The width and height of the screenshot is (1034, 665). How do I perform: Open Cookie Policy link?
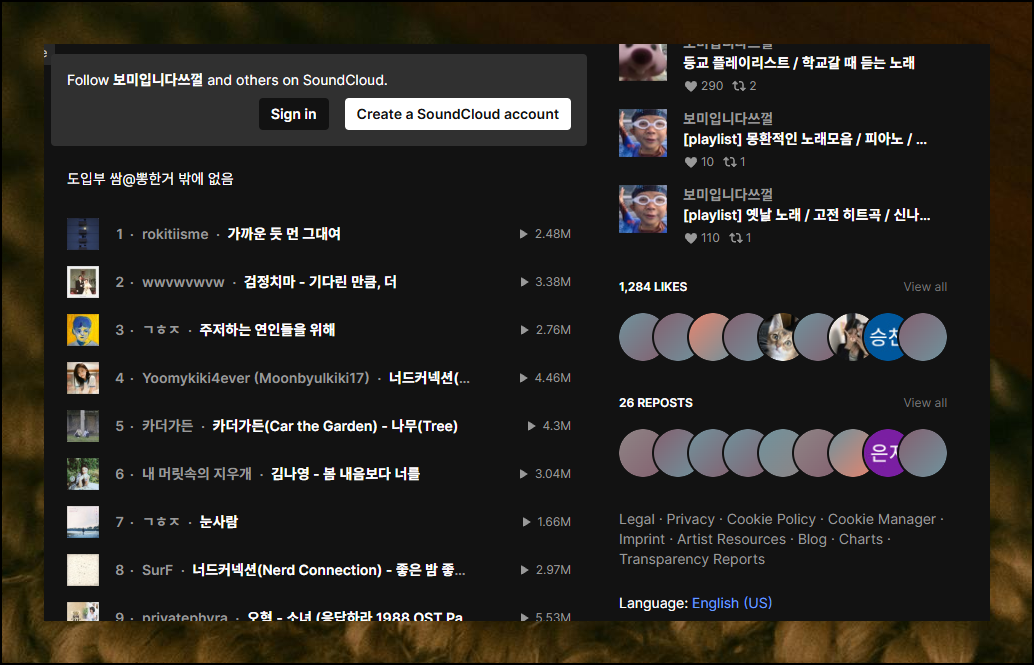[x=771, y=519]
